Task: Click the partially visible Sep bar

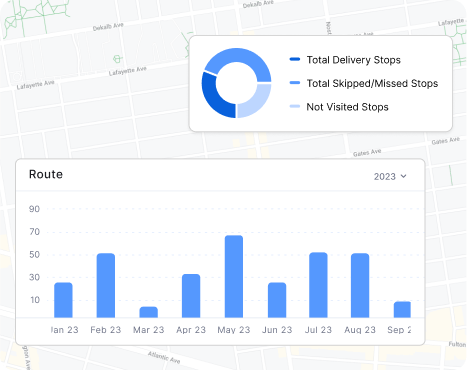Action: pyautogui.click(x=402, y=309)
